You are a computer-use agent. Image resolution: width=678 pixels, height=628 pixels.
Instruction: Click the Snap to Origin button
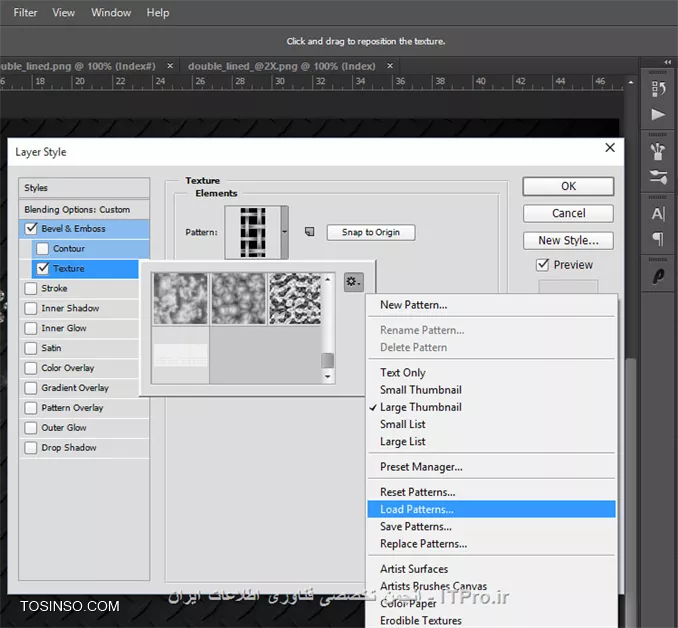[x=371, y=232]
